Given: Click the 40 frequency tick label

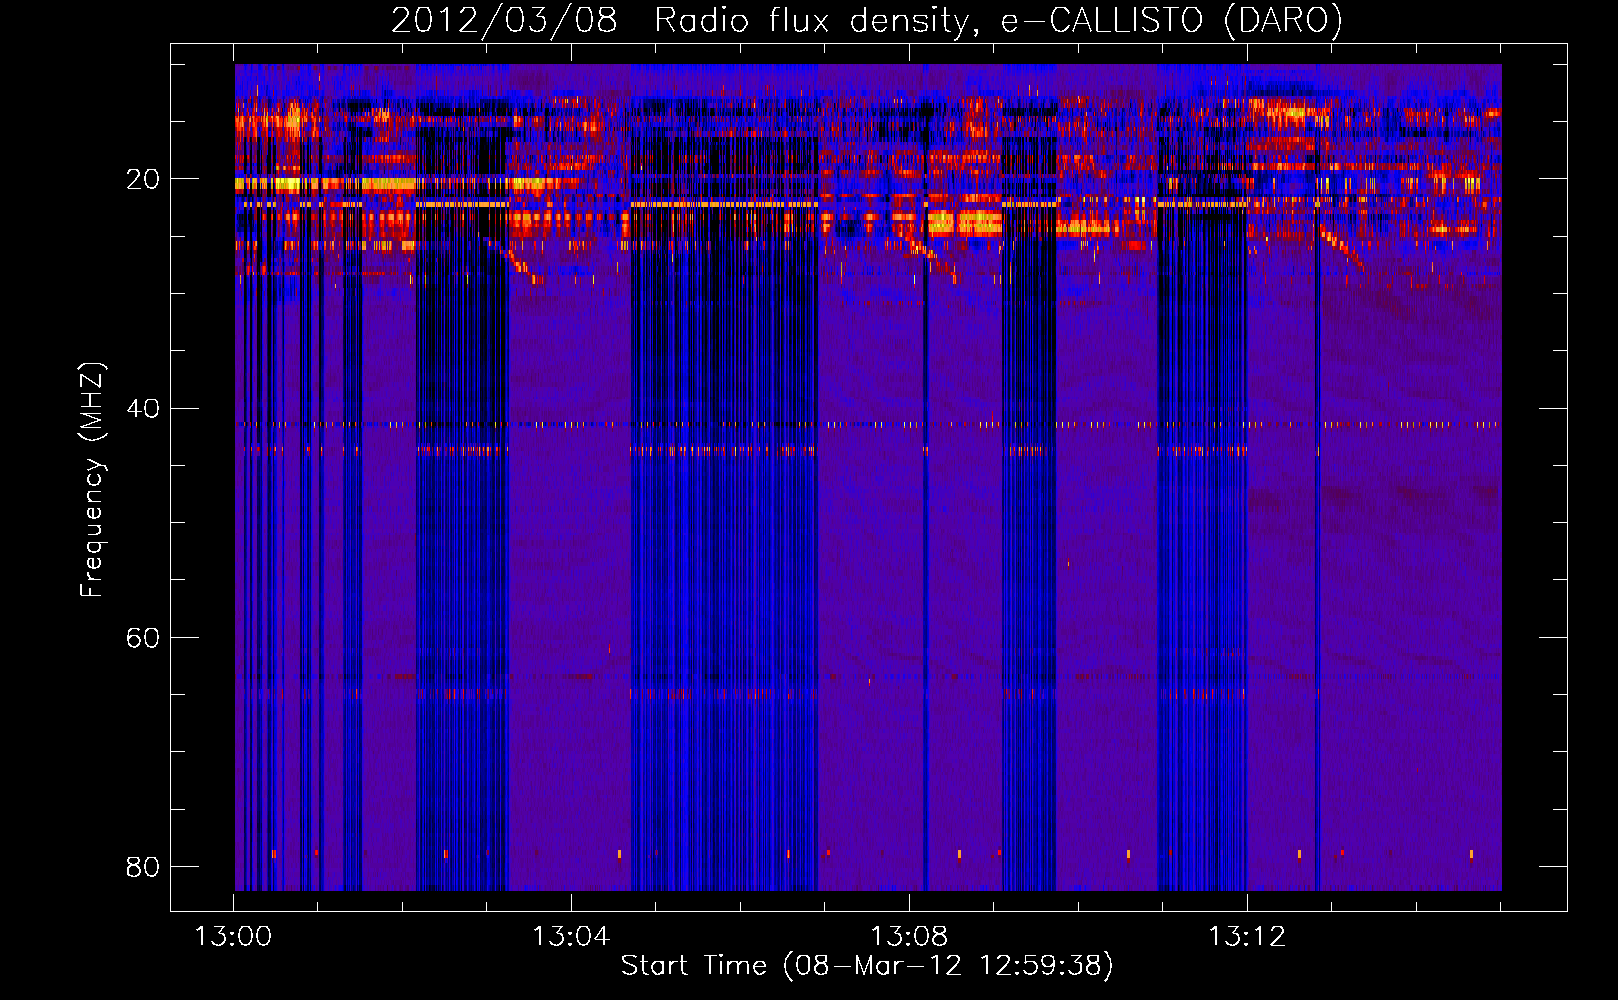Looking at the screenshot, I should [143, 408].
